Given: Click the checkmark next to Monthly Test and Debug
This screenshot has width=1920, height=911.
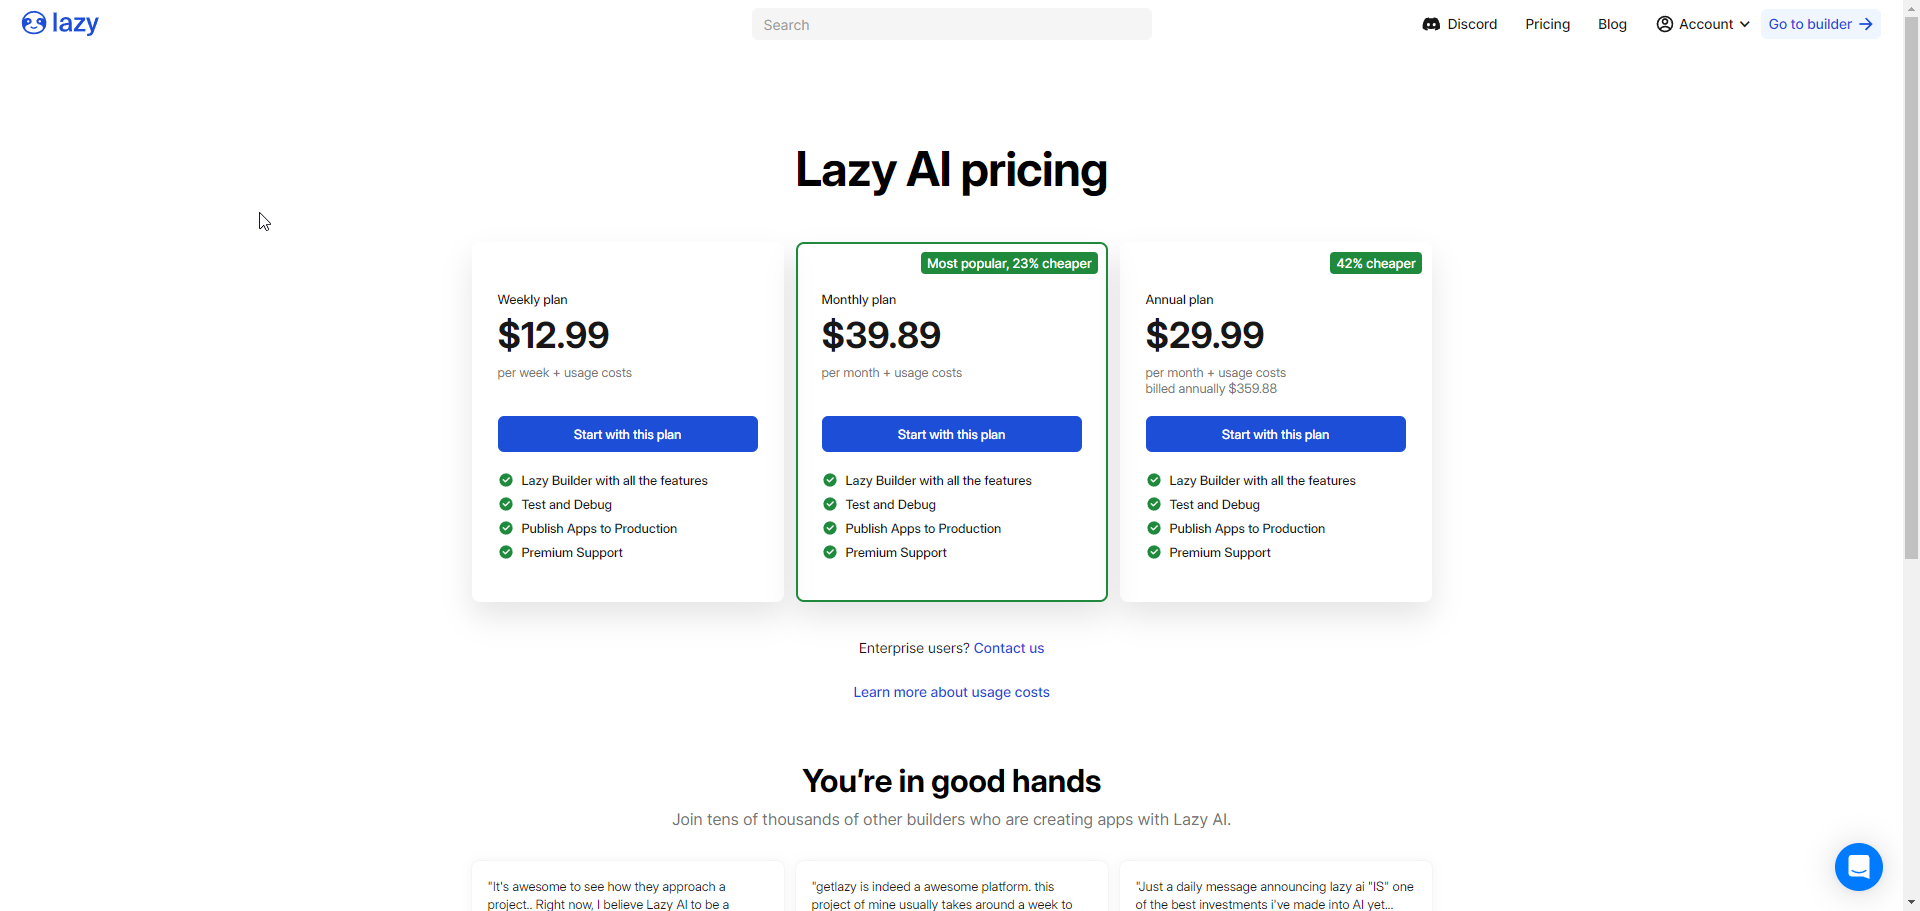Looking at the screenshot, I should tap(830, 504).
